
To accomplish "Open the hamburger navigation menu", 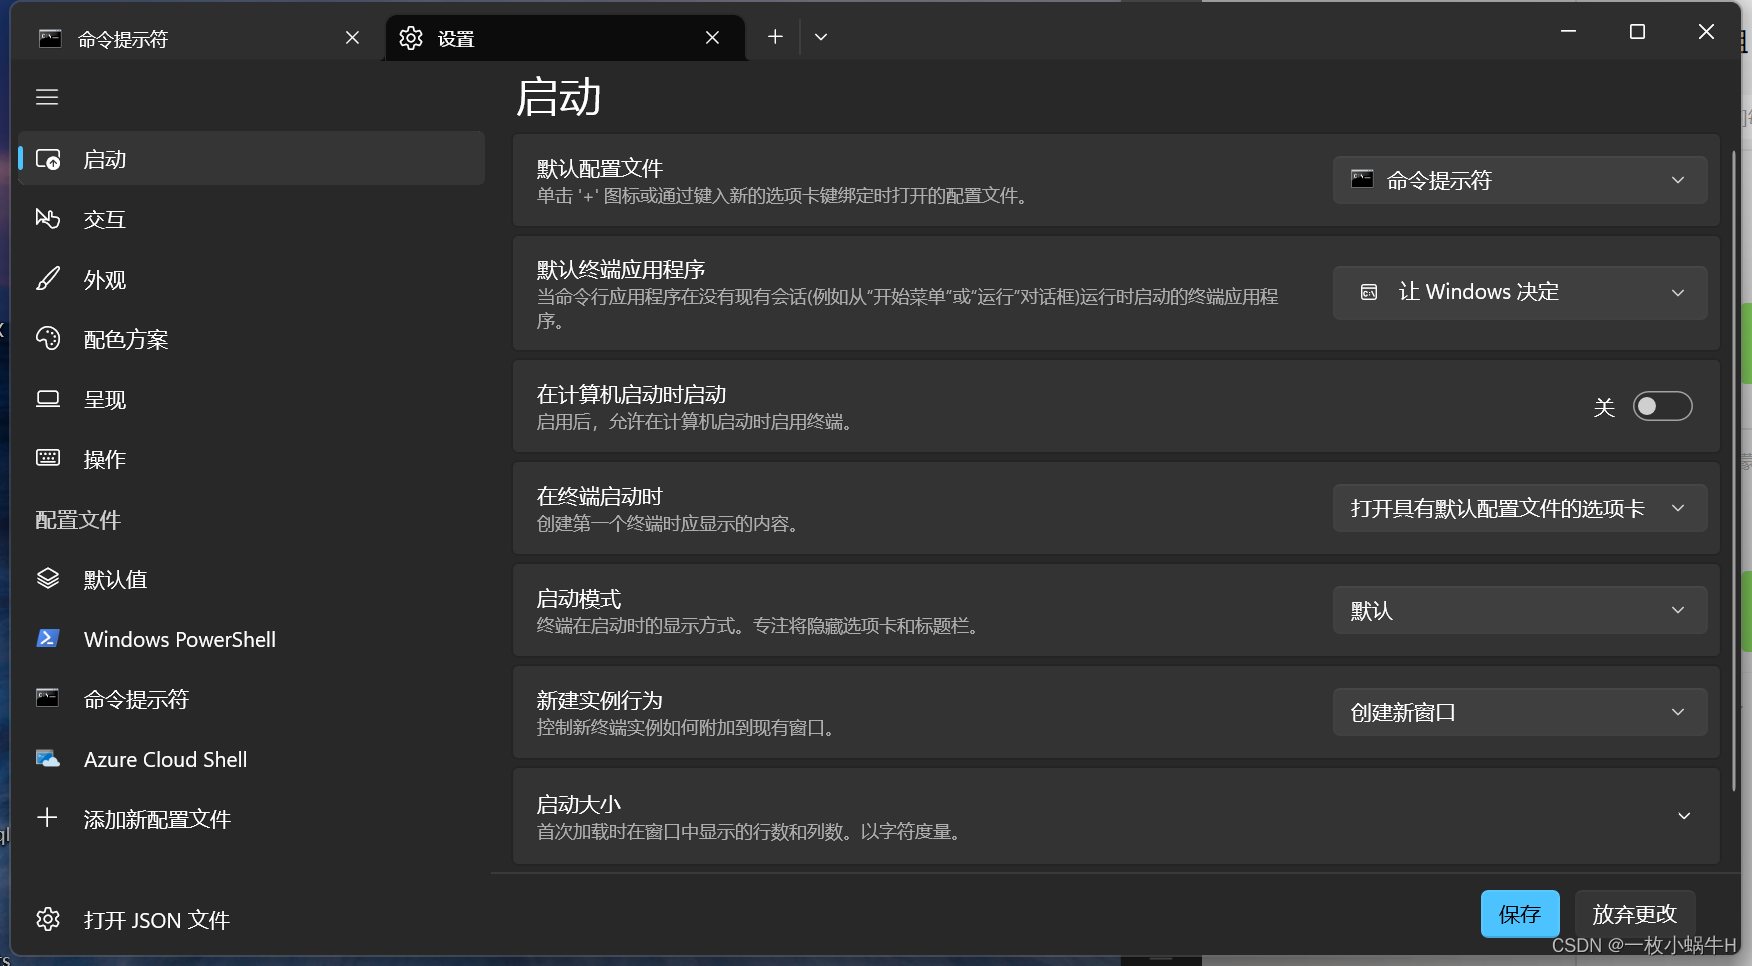I will (x=47, y=97).
